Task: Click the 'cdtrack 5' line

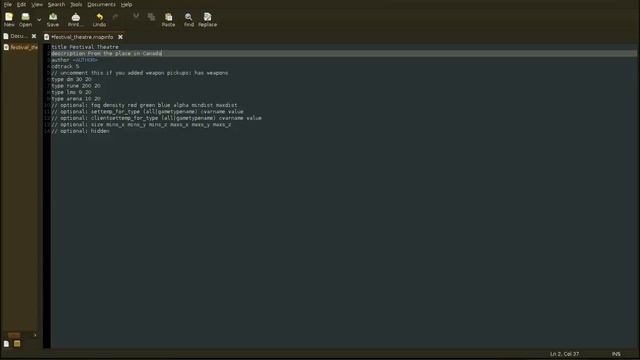Action: 65,67
